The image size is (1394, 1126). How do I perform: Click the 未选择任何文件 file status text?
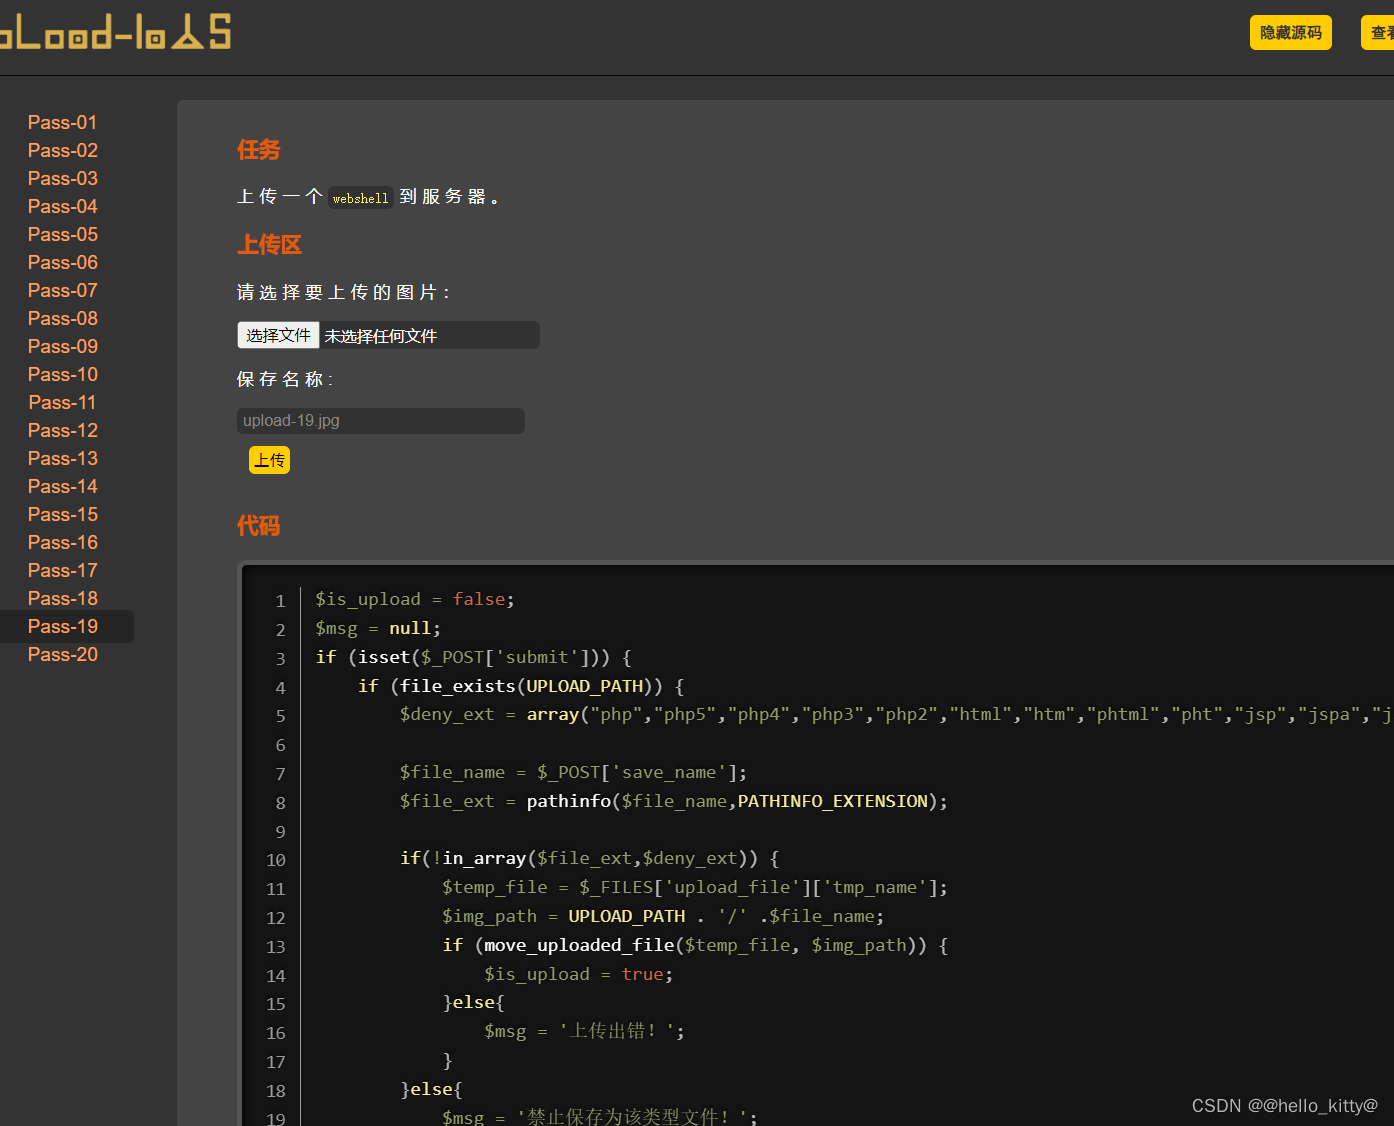click(381, 336)
